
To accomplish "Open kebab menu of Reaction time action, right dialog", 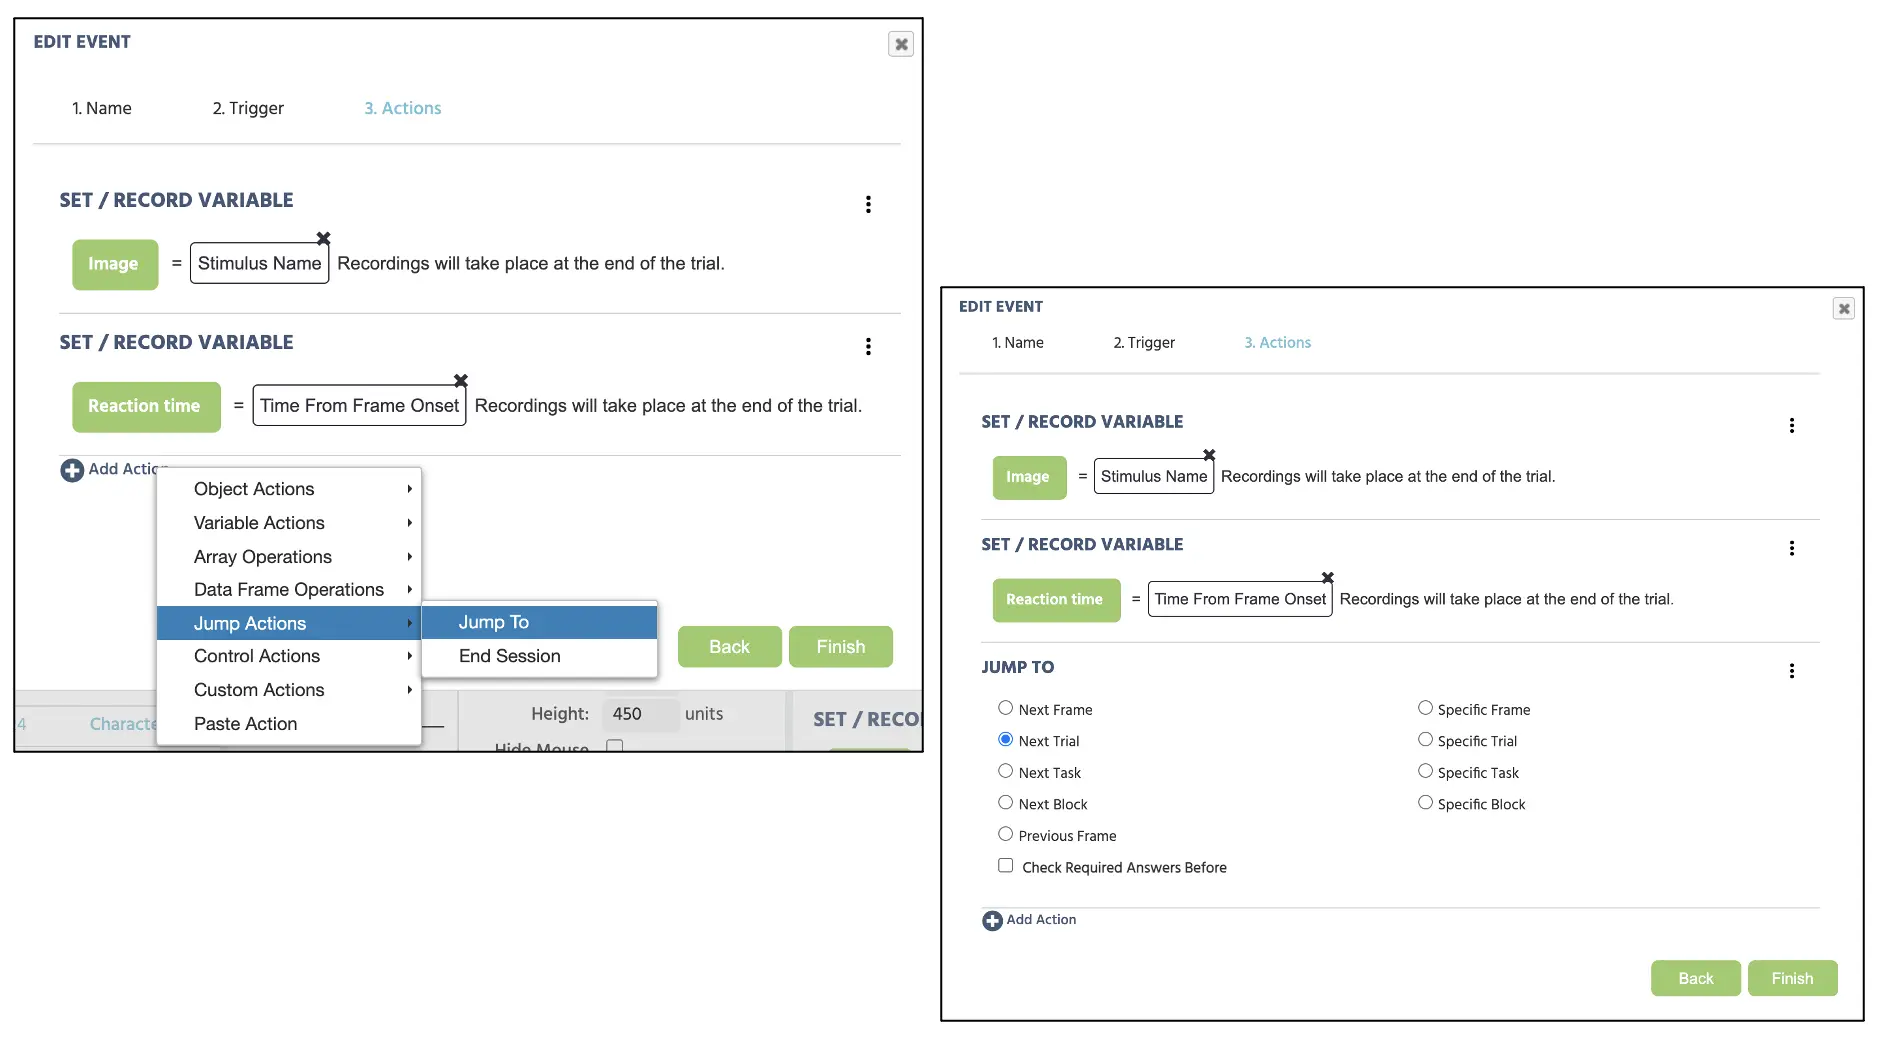I will pos(1792,548).
